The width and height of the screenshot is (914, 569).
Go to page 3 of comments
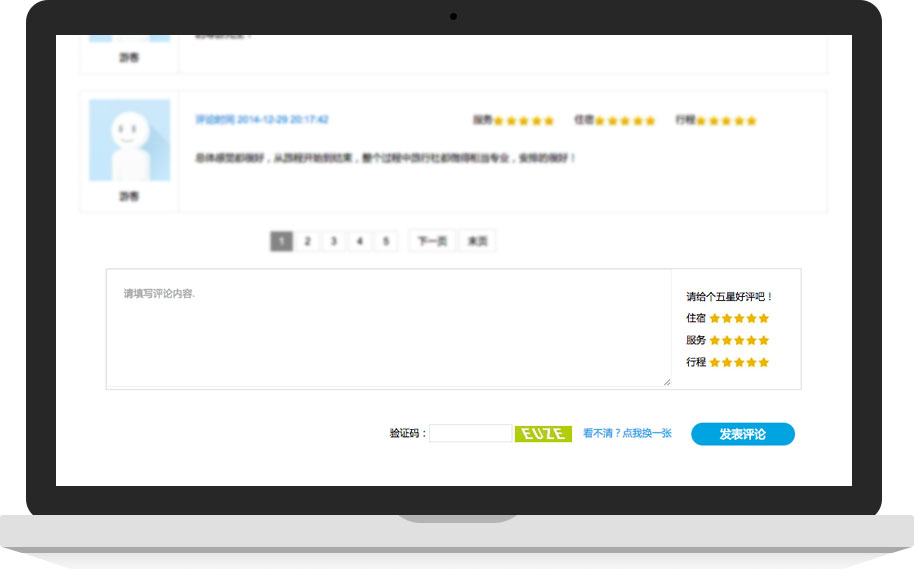334,241
